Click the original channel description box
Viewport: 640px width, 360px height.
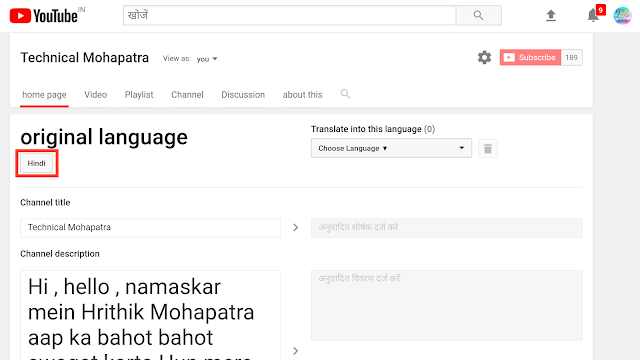coord(150,315)
